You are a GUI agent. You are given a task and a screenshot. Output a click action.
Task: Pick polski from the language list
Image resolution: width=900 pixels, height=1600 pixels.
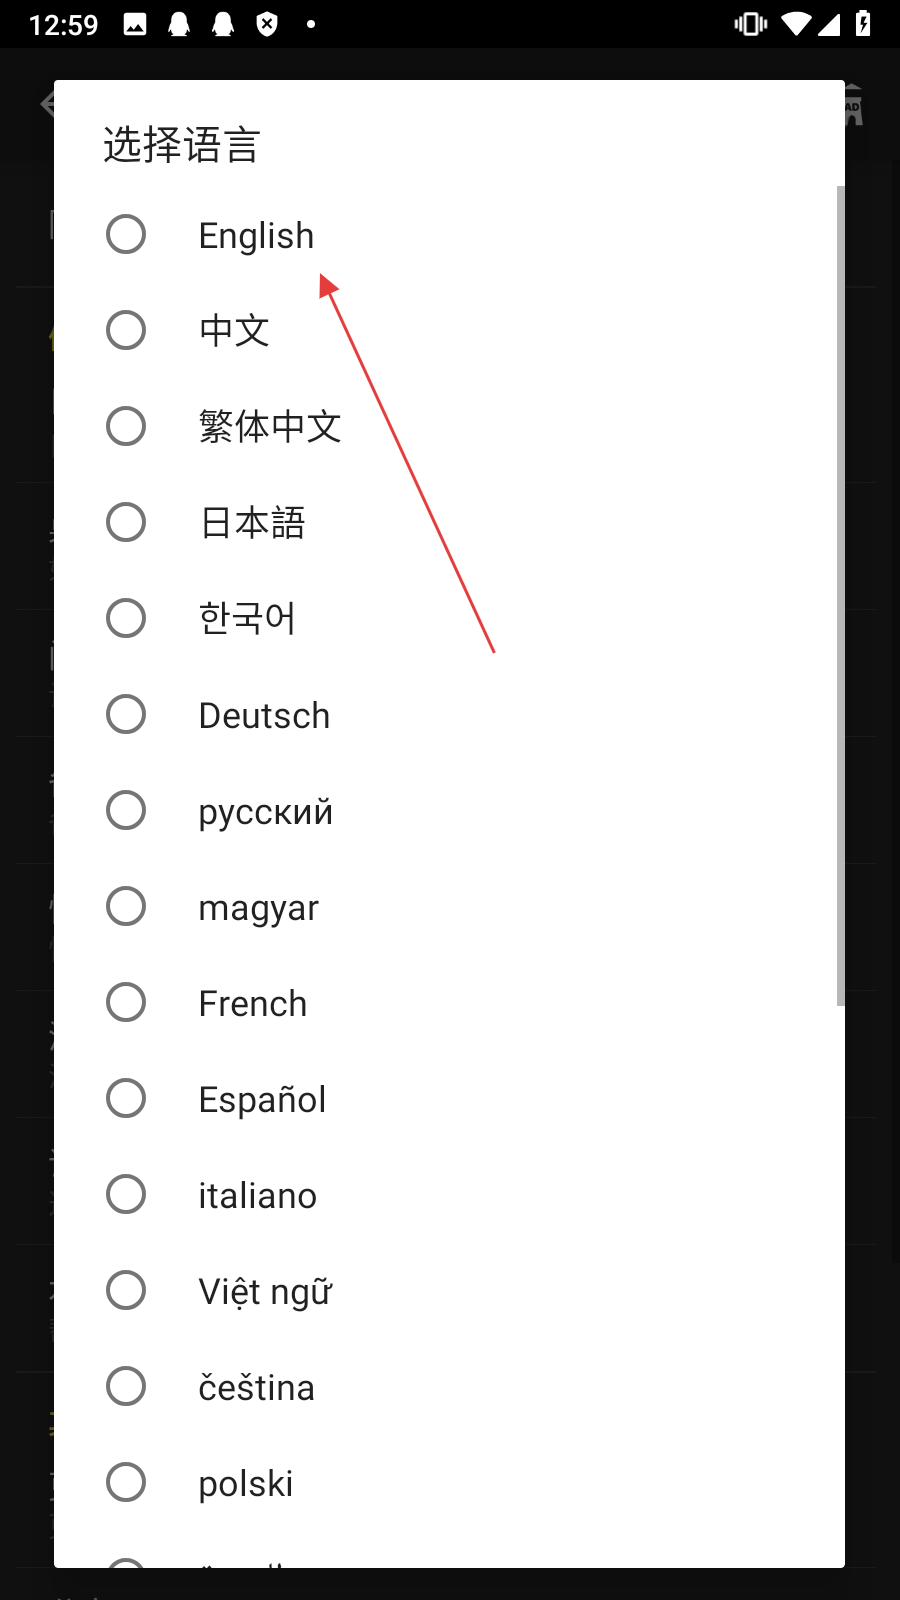(245, 1483)
